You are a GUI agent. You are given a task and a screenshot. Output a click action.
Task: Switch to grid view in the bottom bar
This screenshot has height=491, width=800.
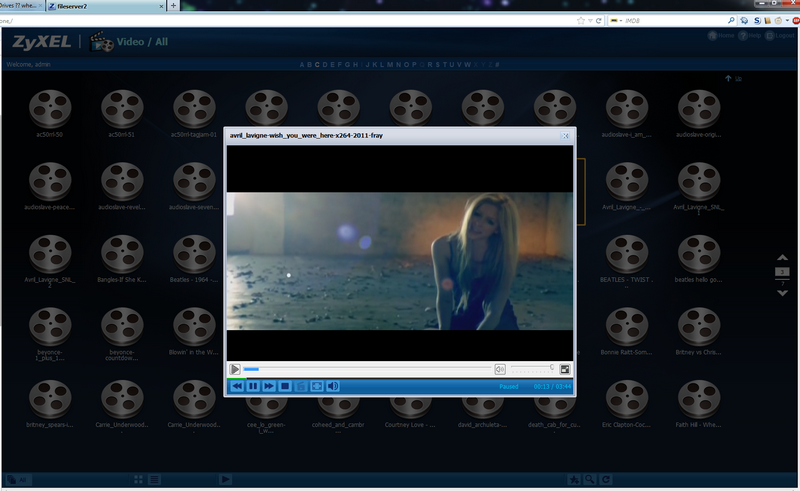[138, 479]
